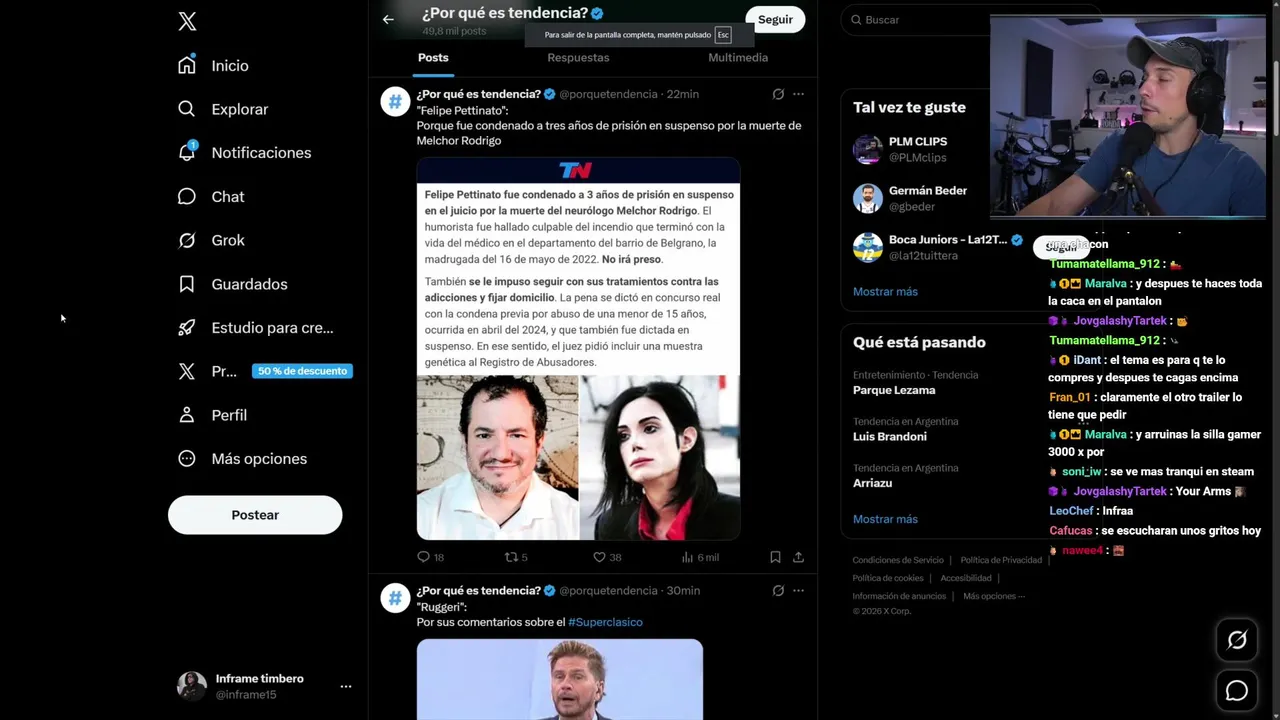Click the Postear button
Viewport: 1280px width, 720px height.
point(255,515)
